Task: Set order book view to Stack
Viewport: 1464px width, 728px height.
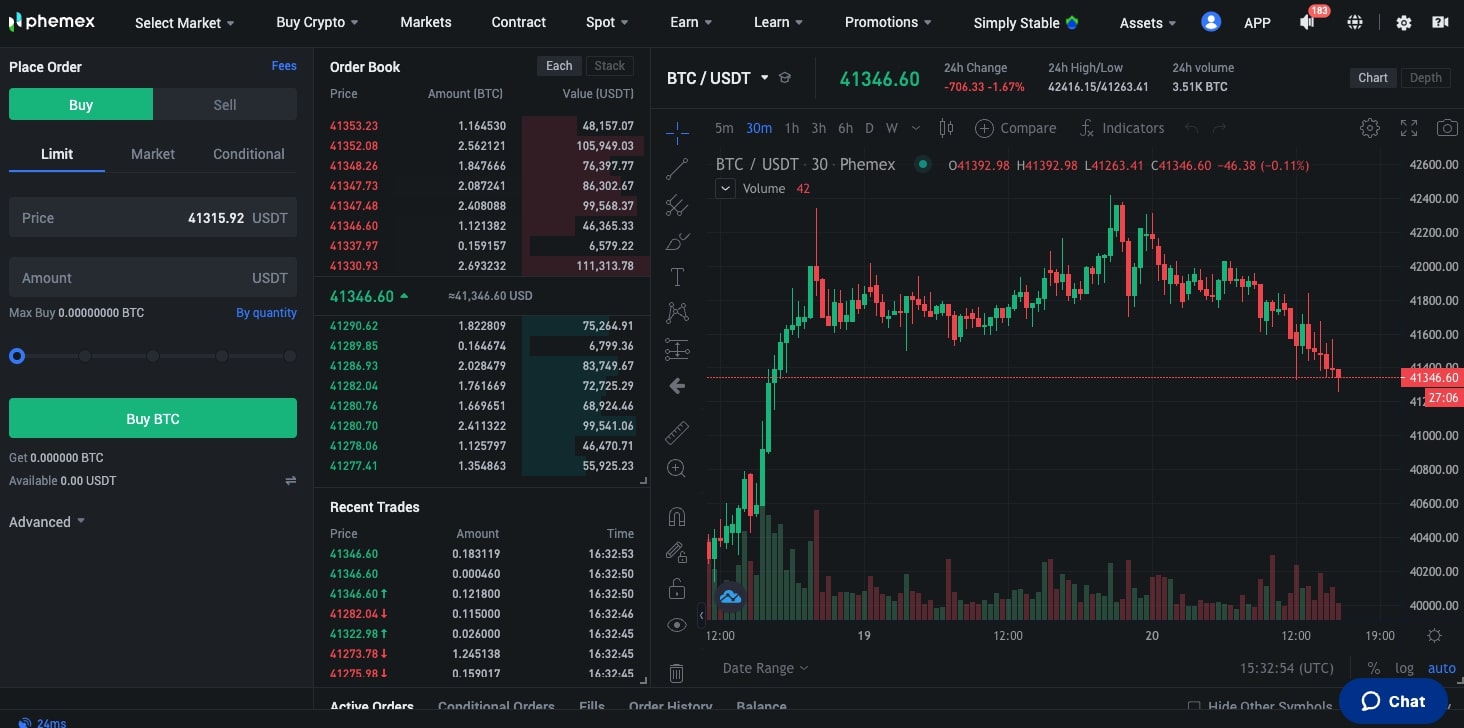Action: tap(610, 66)
